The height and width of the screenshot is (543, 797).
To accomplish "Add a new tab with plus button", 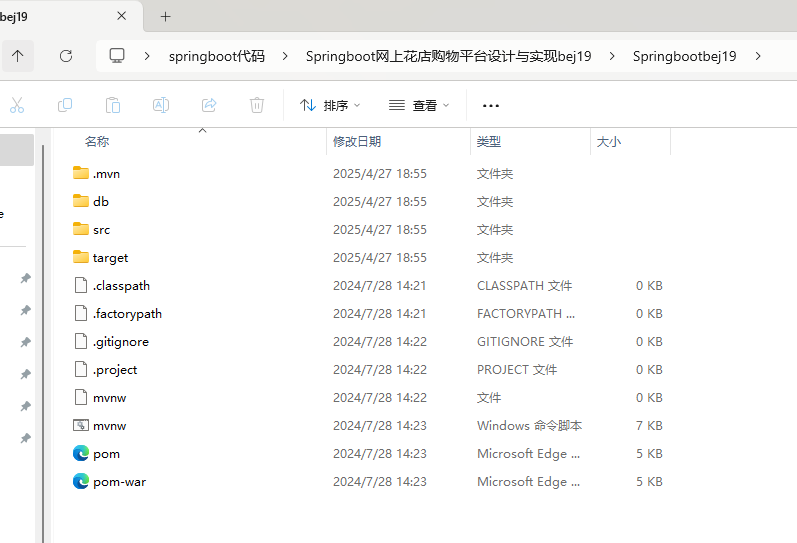I will point(165,17).
